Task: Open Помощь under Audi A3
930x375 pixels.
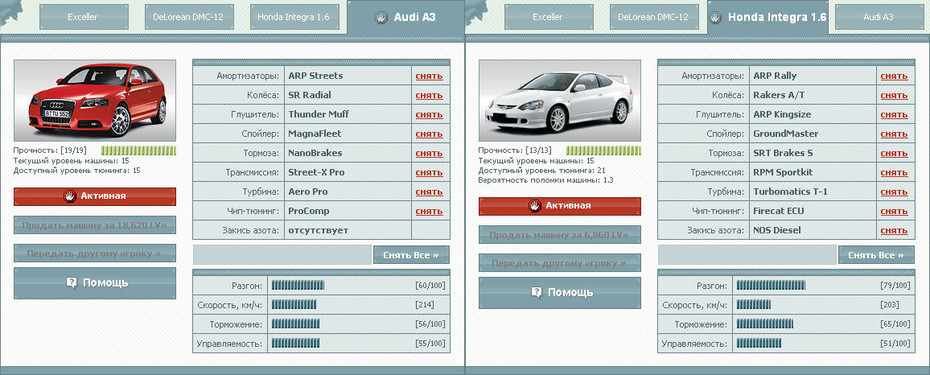Action: click(95, 283)
